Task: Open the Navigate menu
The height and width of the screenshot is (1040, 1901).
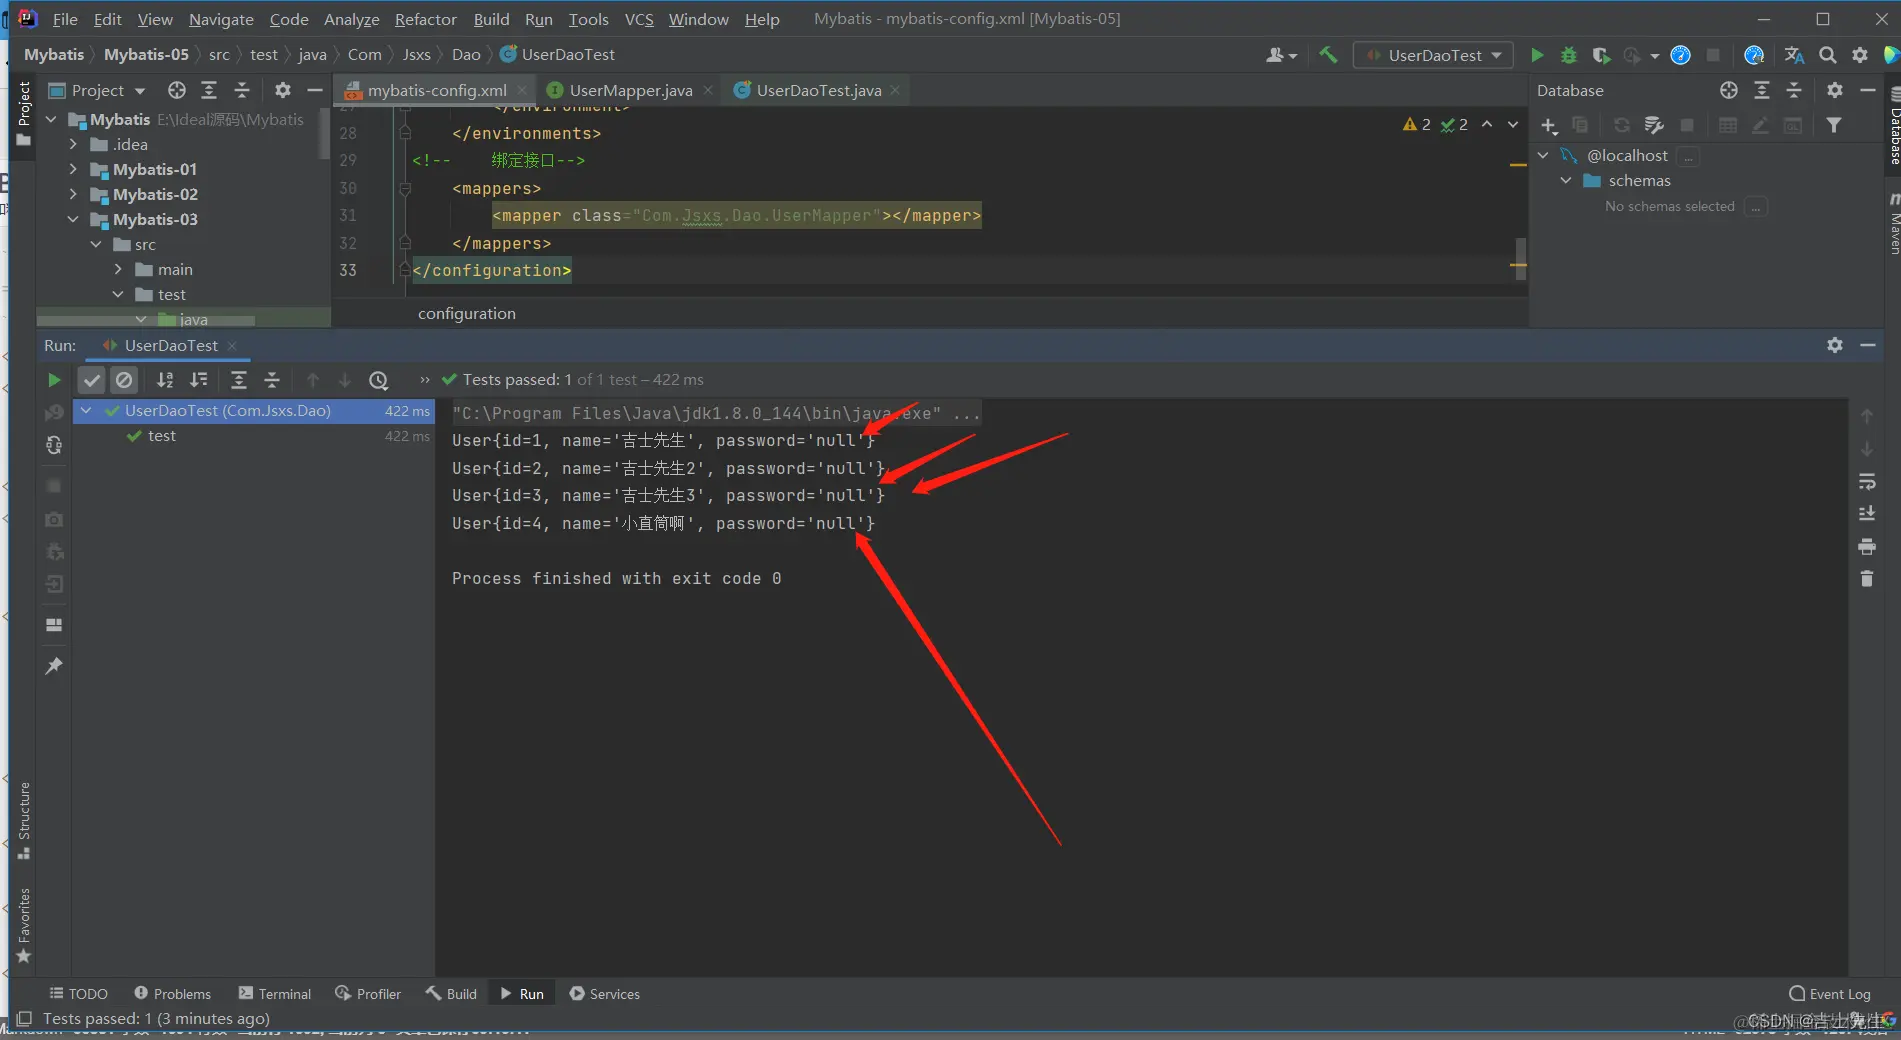Action: coord(221,19)
